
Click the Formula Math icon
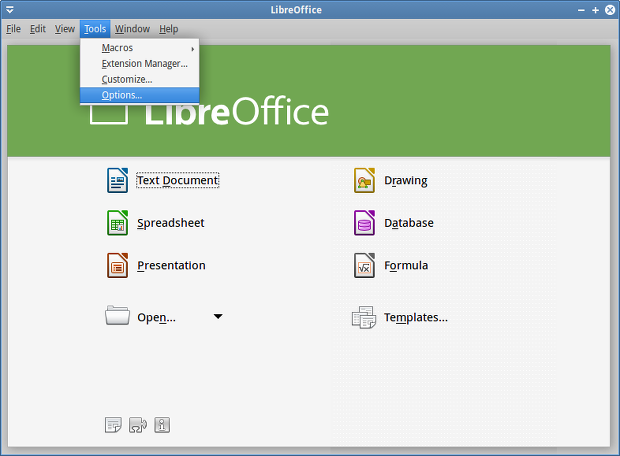(364, 265)
